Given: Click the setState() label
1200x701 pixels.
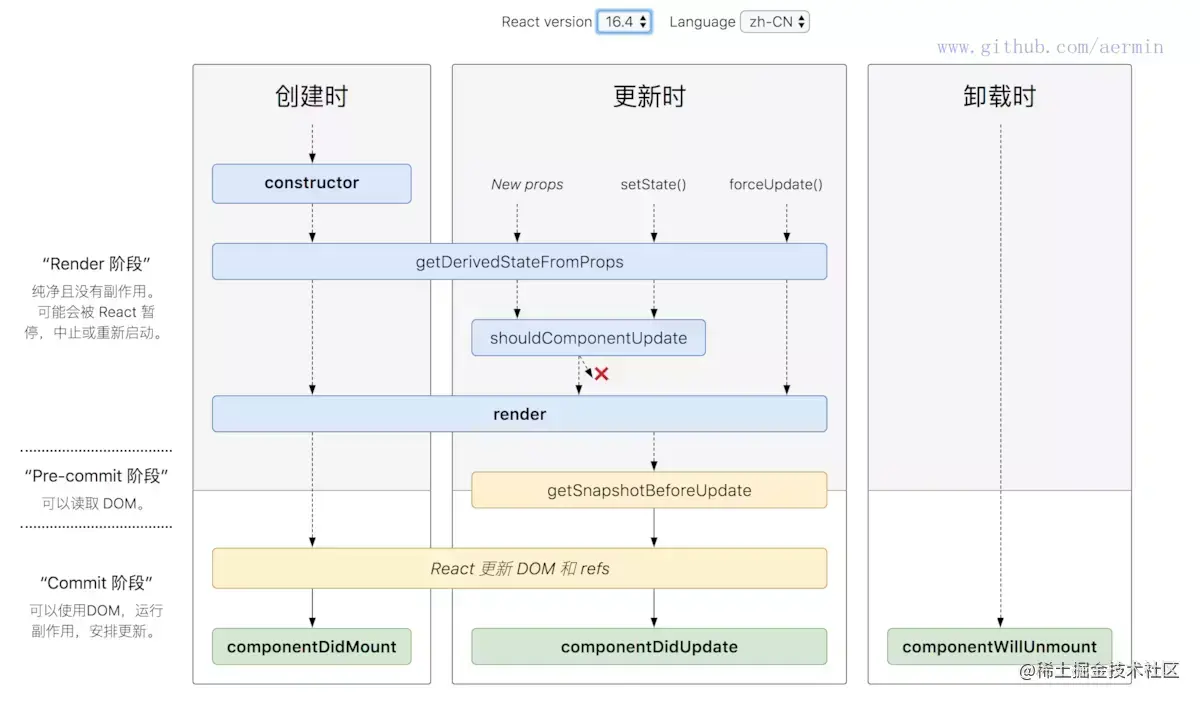Looking at the screenshot, I should 653,184.
